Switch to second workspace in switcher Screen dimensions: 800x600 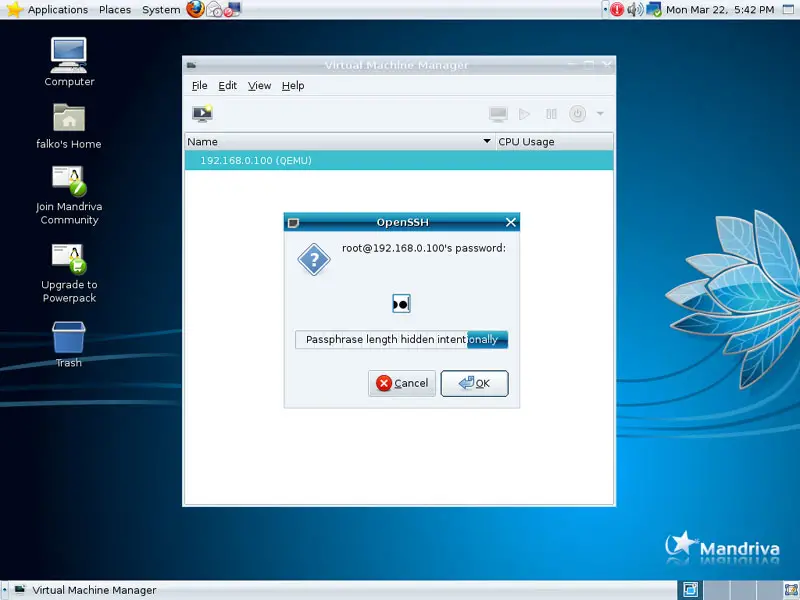coord(716,590)
